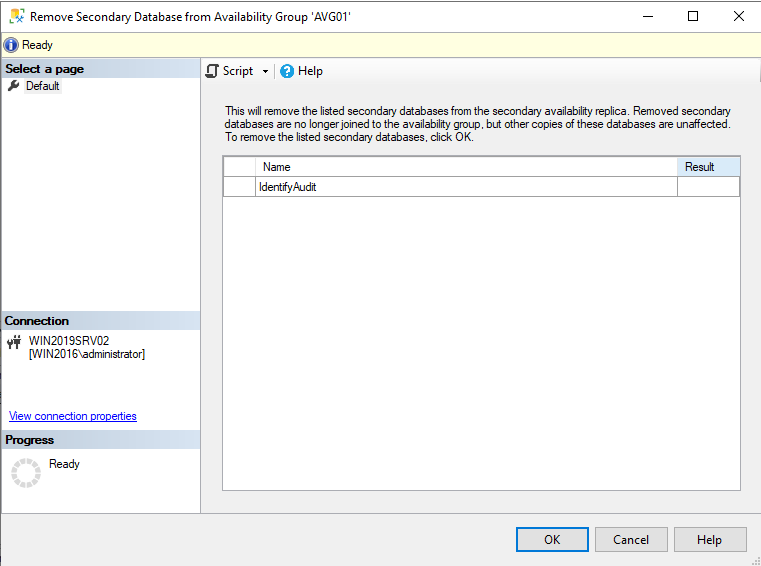Click the window resize grip icon
The image size is (761, 566).
[755, 561]
